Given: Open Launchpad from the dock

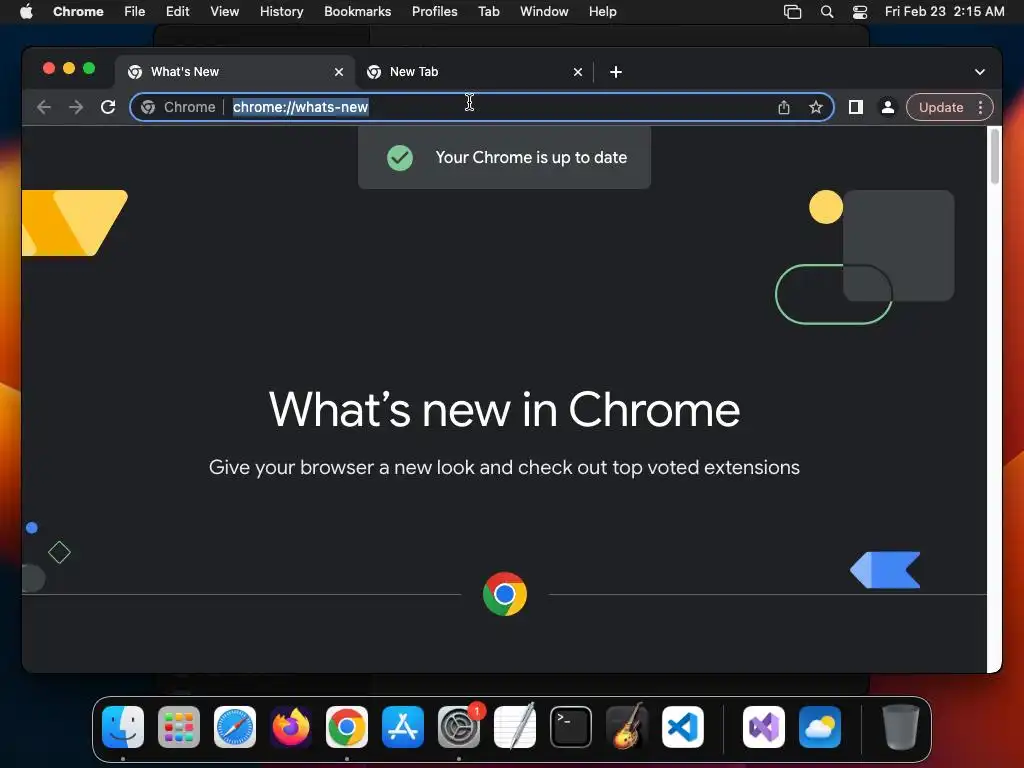Looking at the screenshot, I should (x=179, y=727).
